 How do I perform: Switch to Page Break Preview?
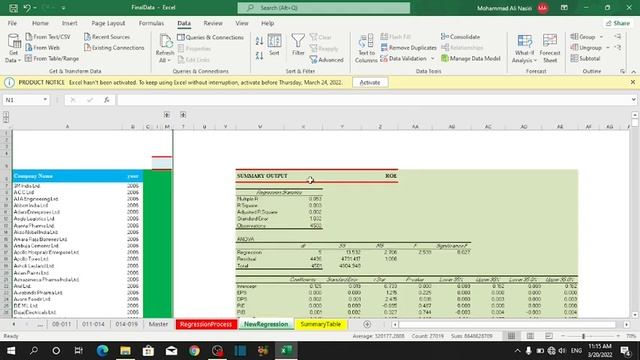549,336
